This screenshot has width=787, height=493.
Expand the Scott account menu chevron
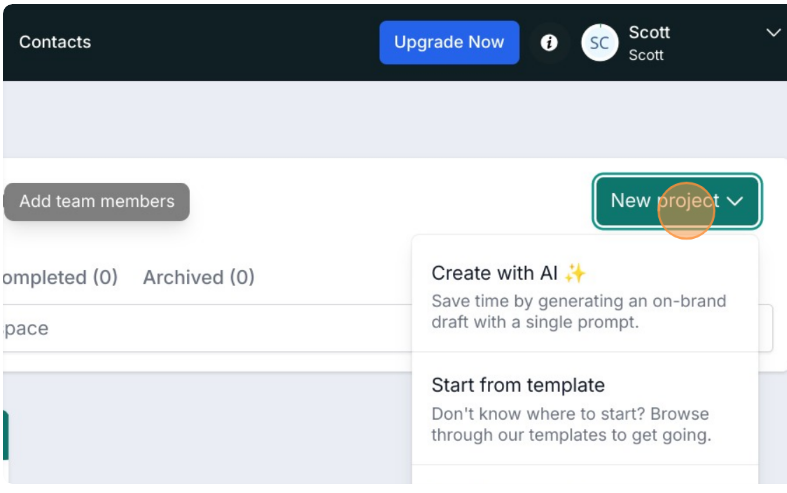click(773, 33)
